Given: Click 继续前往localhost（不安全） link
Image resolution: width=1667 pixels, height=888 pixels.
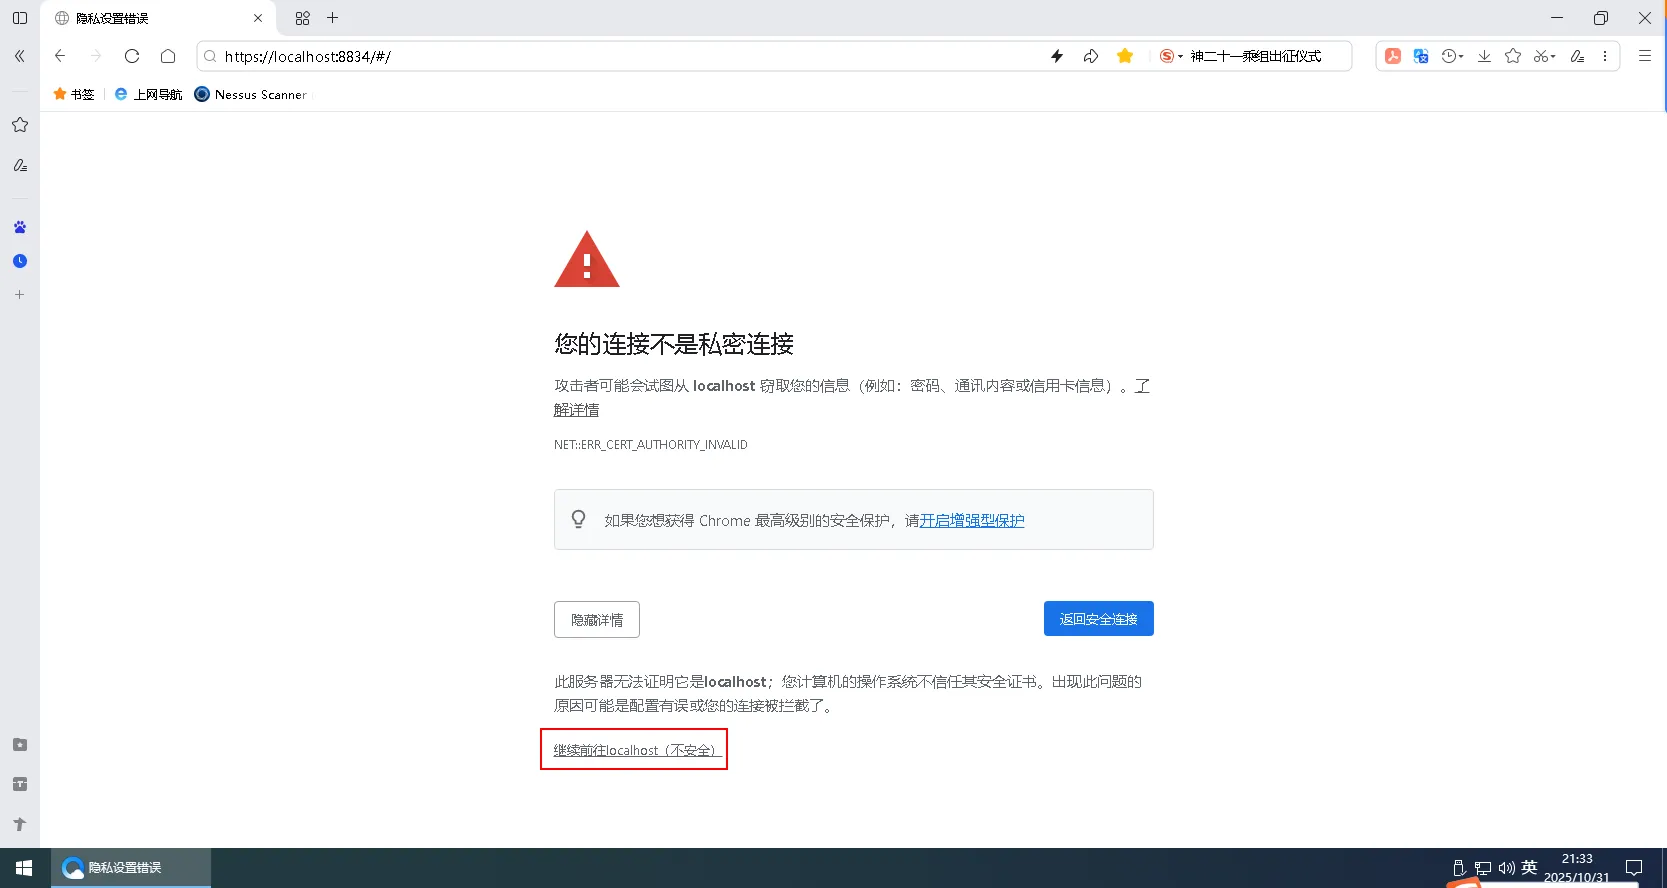Looking at the screenshot, I should point(634,750).
